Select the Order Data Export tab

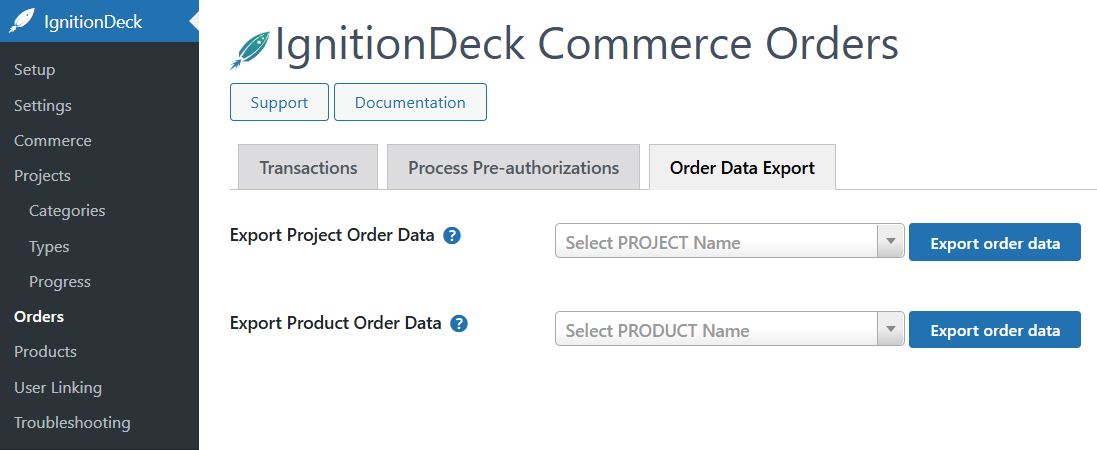[x=742, y=168]
